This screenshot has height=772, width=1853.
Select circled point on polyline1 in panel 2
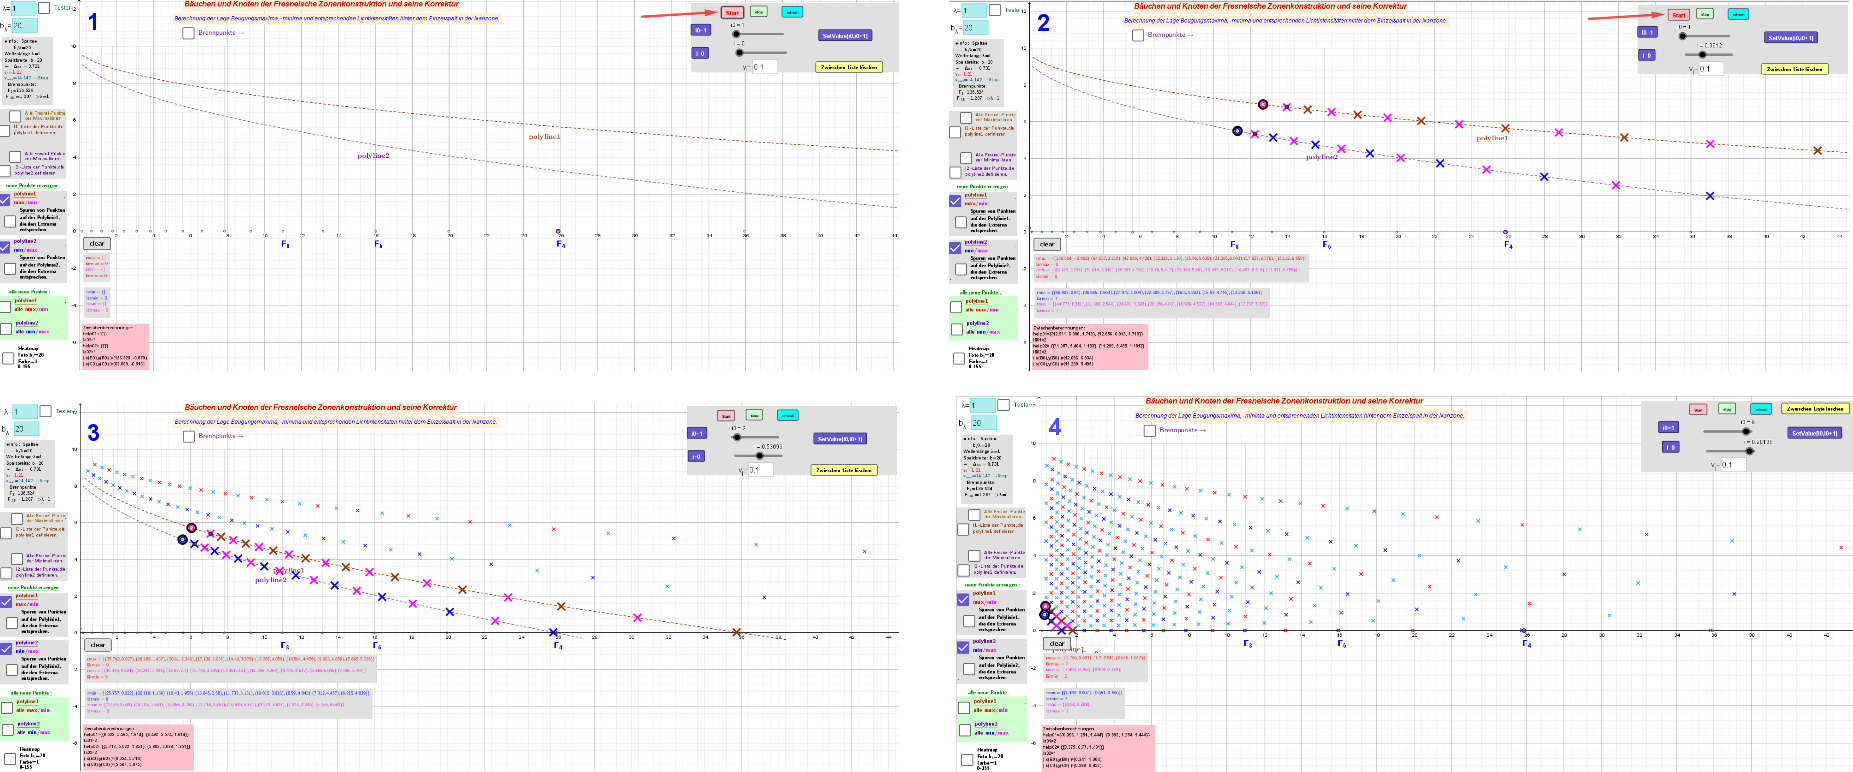pyautogui.click(x=1263, y=104)
